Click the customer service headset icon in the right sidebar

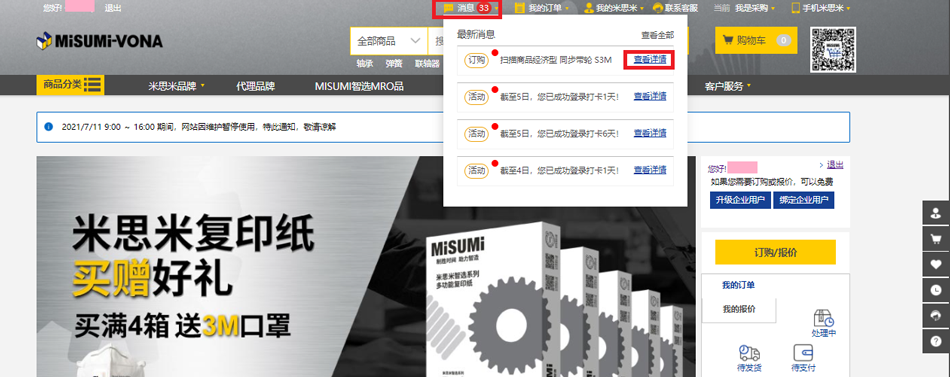[x=936, y=315]
